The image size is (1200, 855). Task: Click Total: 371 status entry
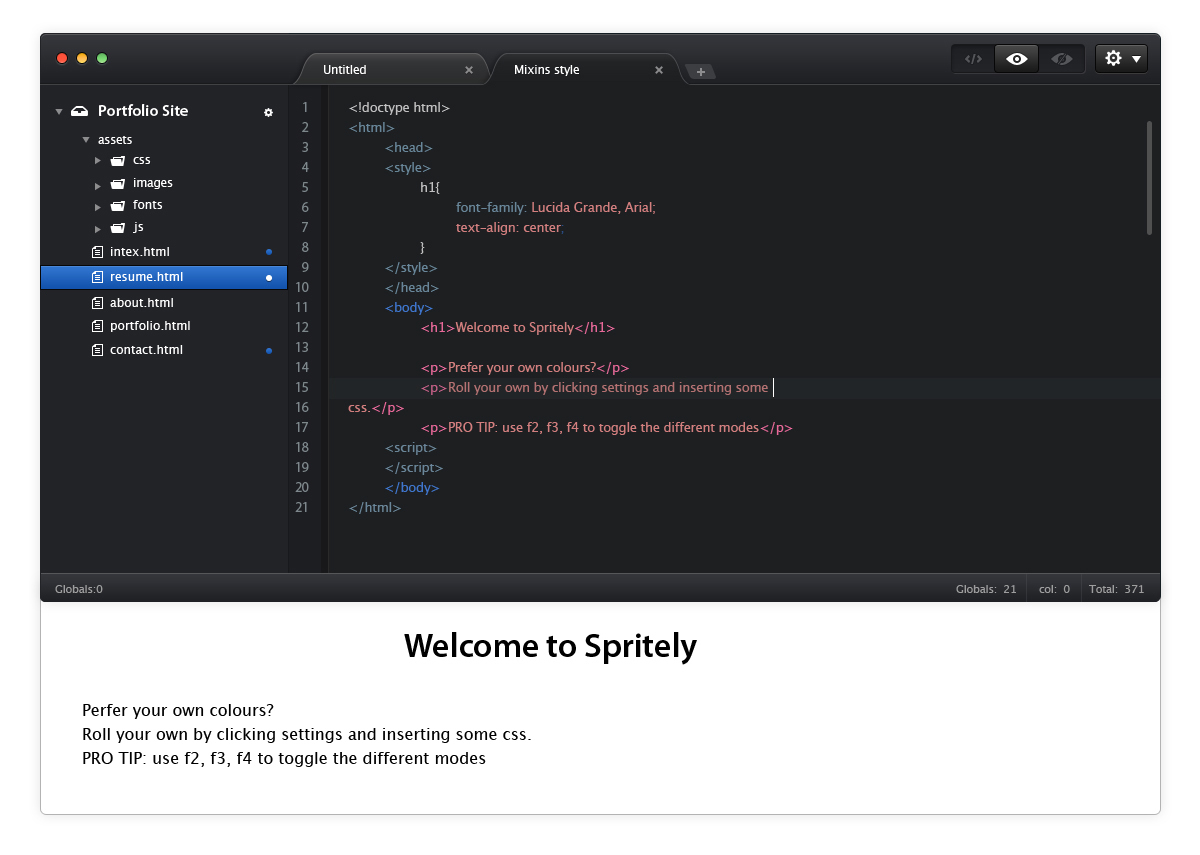coord(1117,589)
